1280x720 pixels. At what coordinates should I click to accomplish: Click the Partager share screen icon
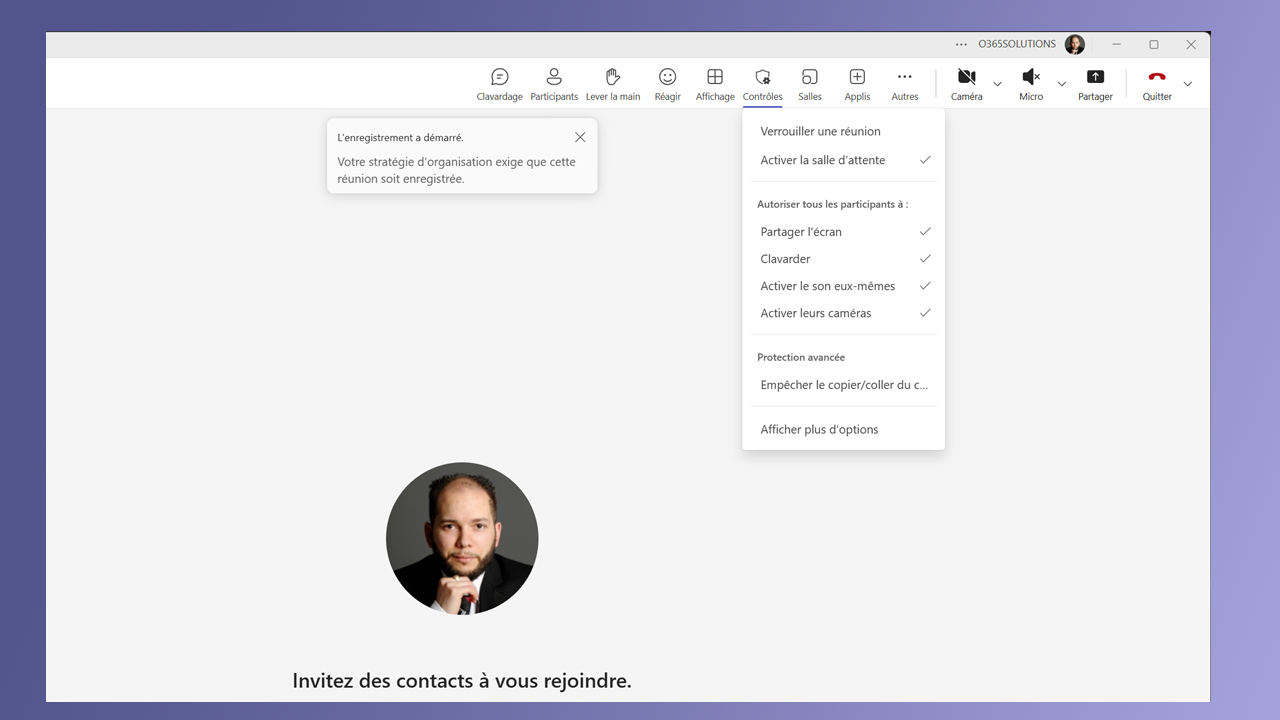[x=1095, y=84]
